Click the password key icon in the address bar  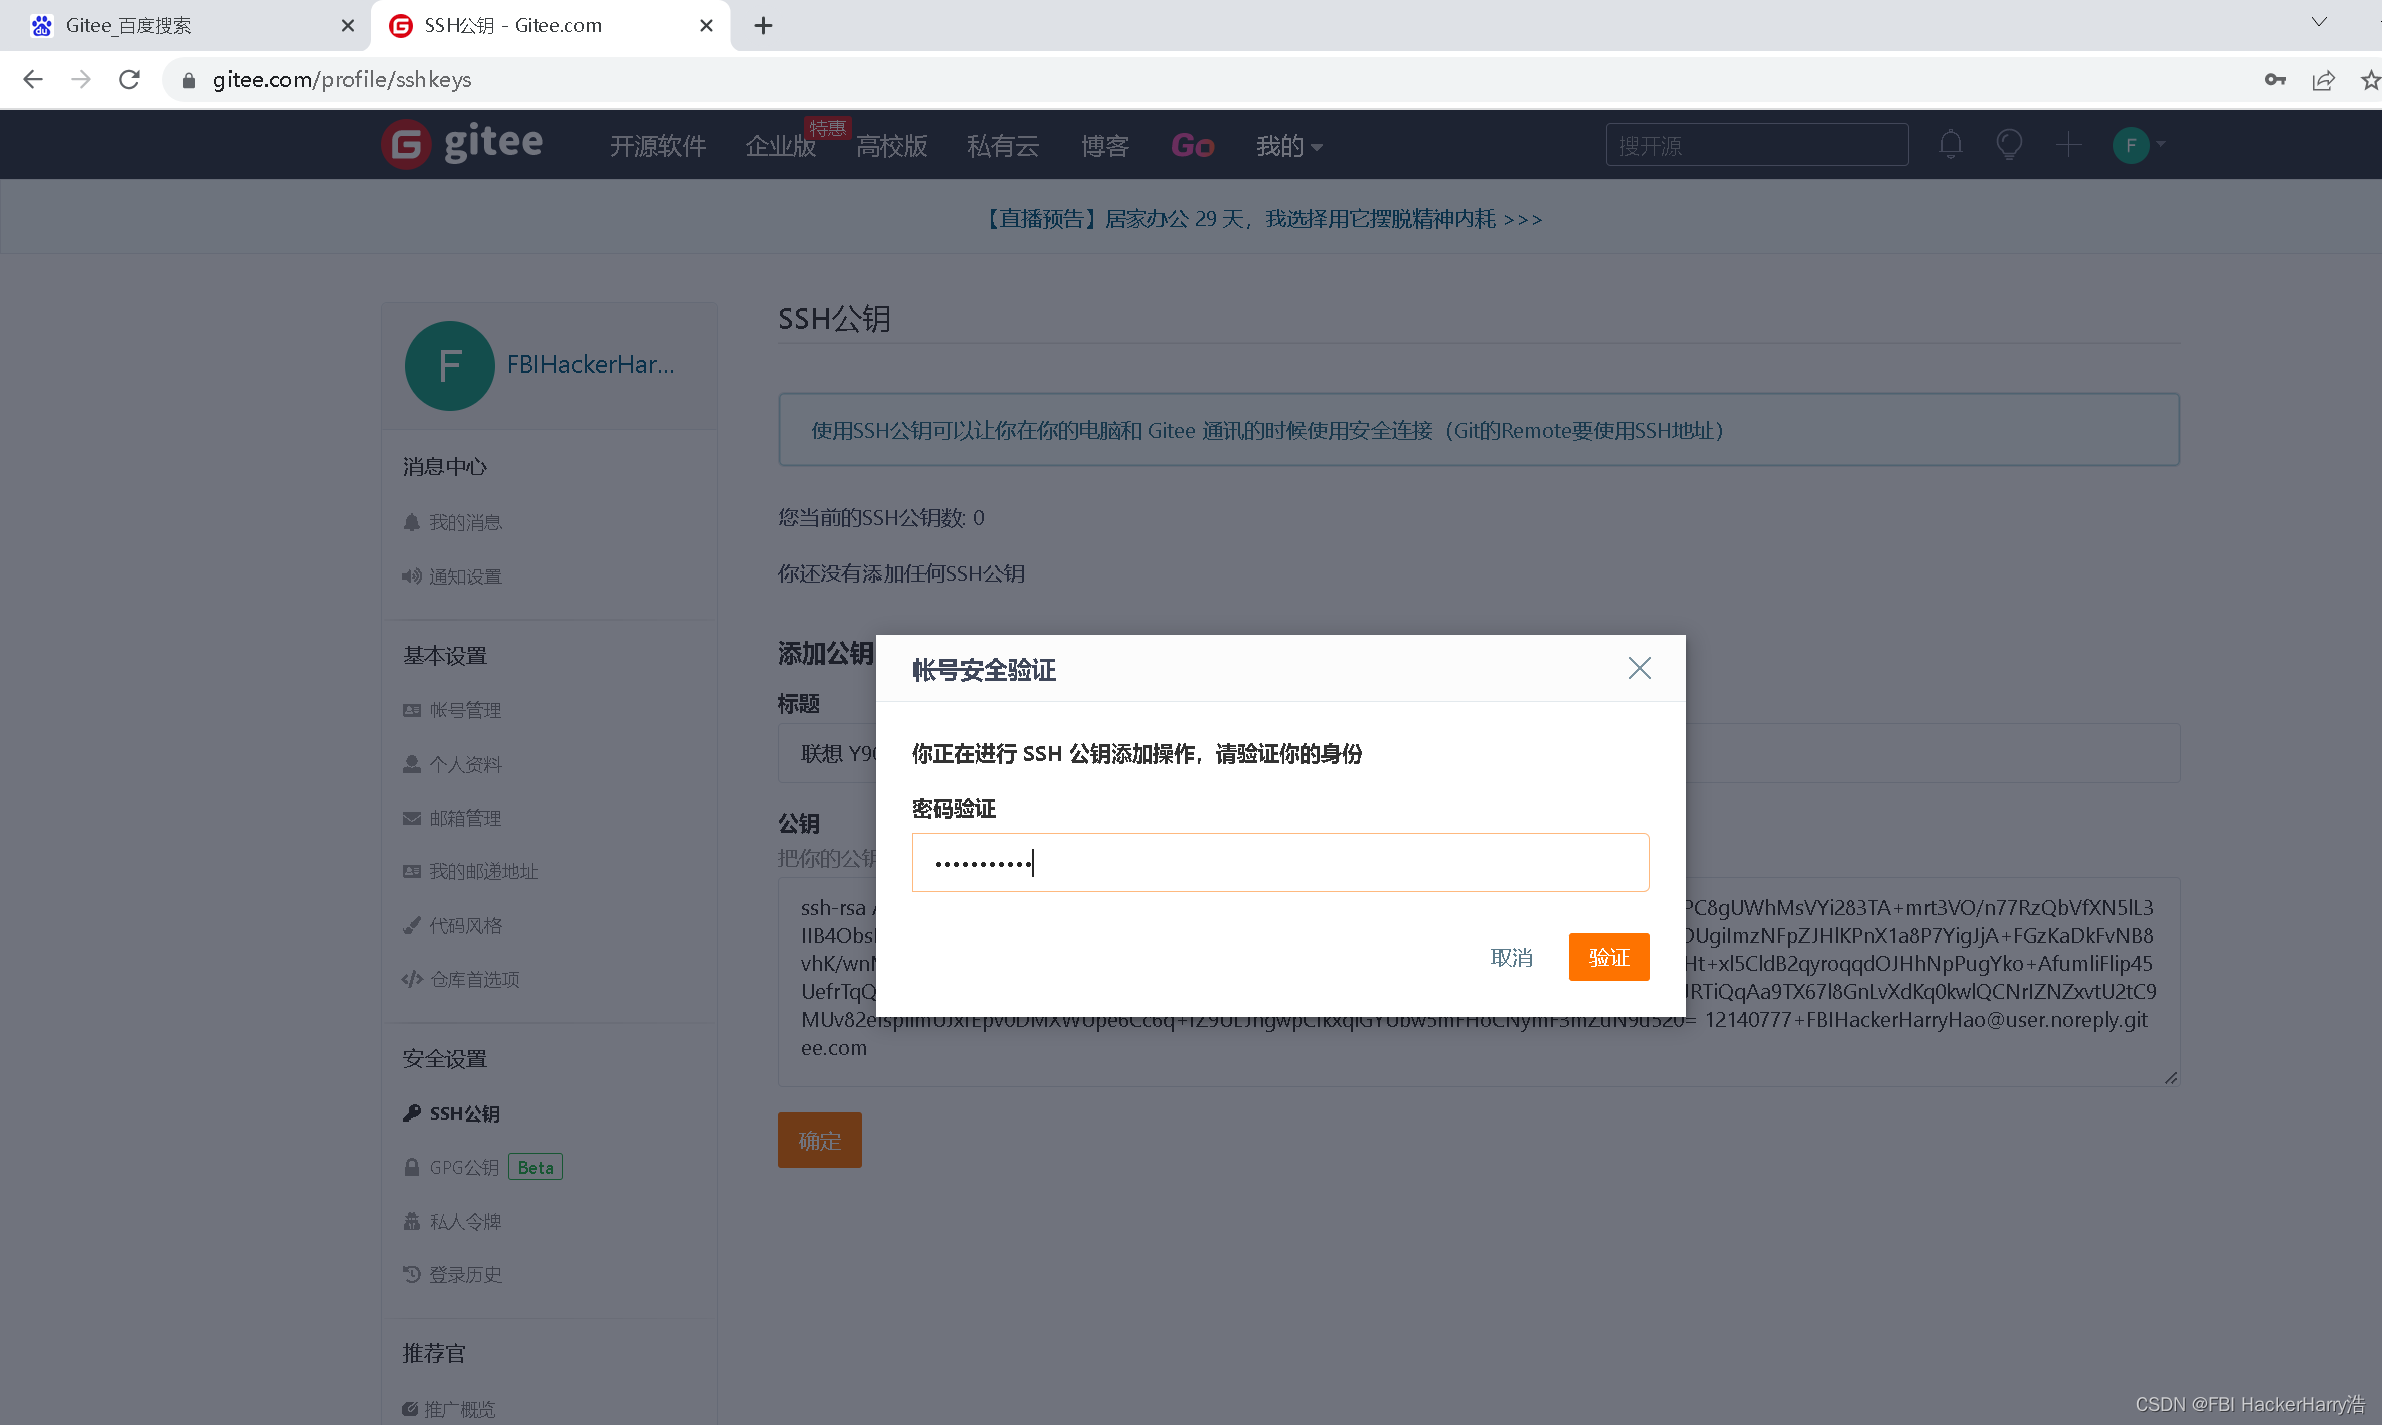coord(2275,80)
